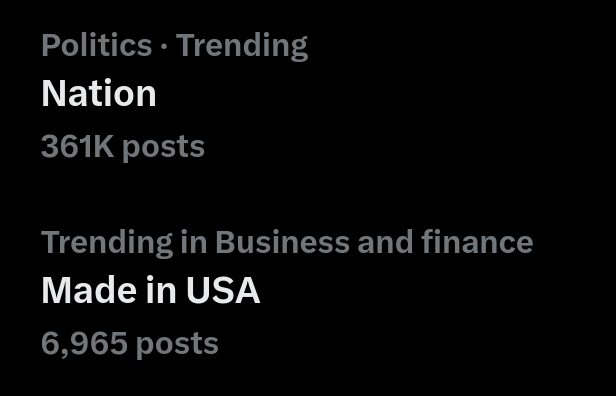Click the word and in Business and finance
Viewport: 616px width, 396px height.
pos(385,242)
